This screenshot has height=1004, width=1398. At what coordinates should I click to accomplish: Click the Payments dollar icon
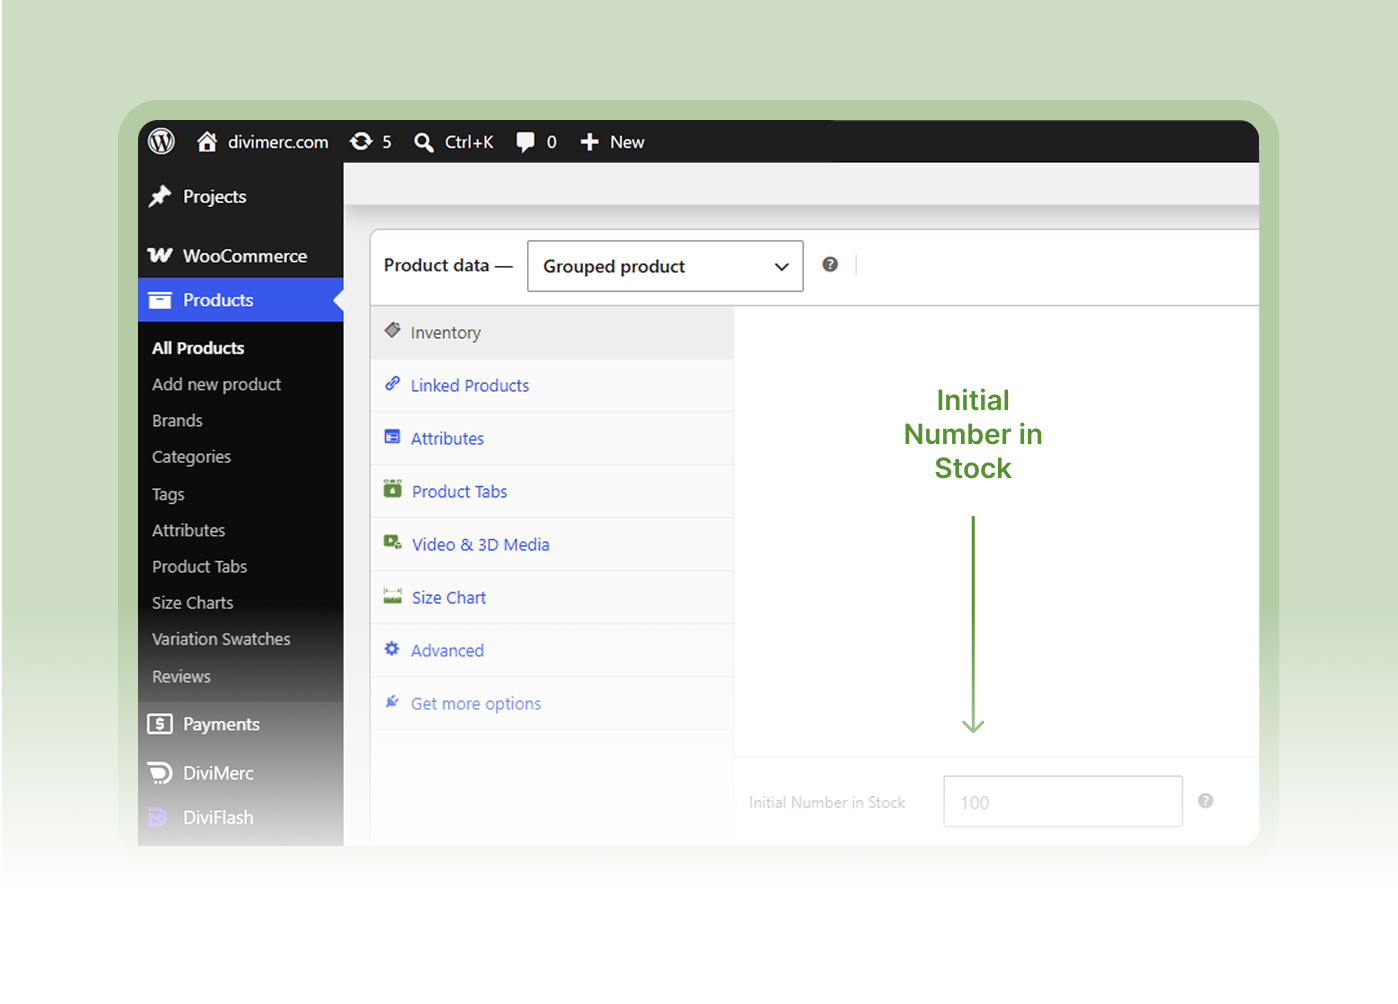pos(160,724)
